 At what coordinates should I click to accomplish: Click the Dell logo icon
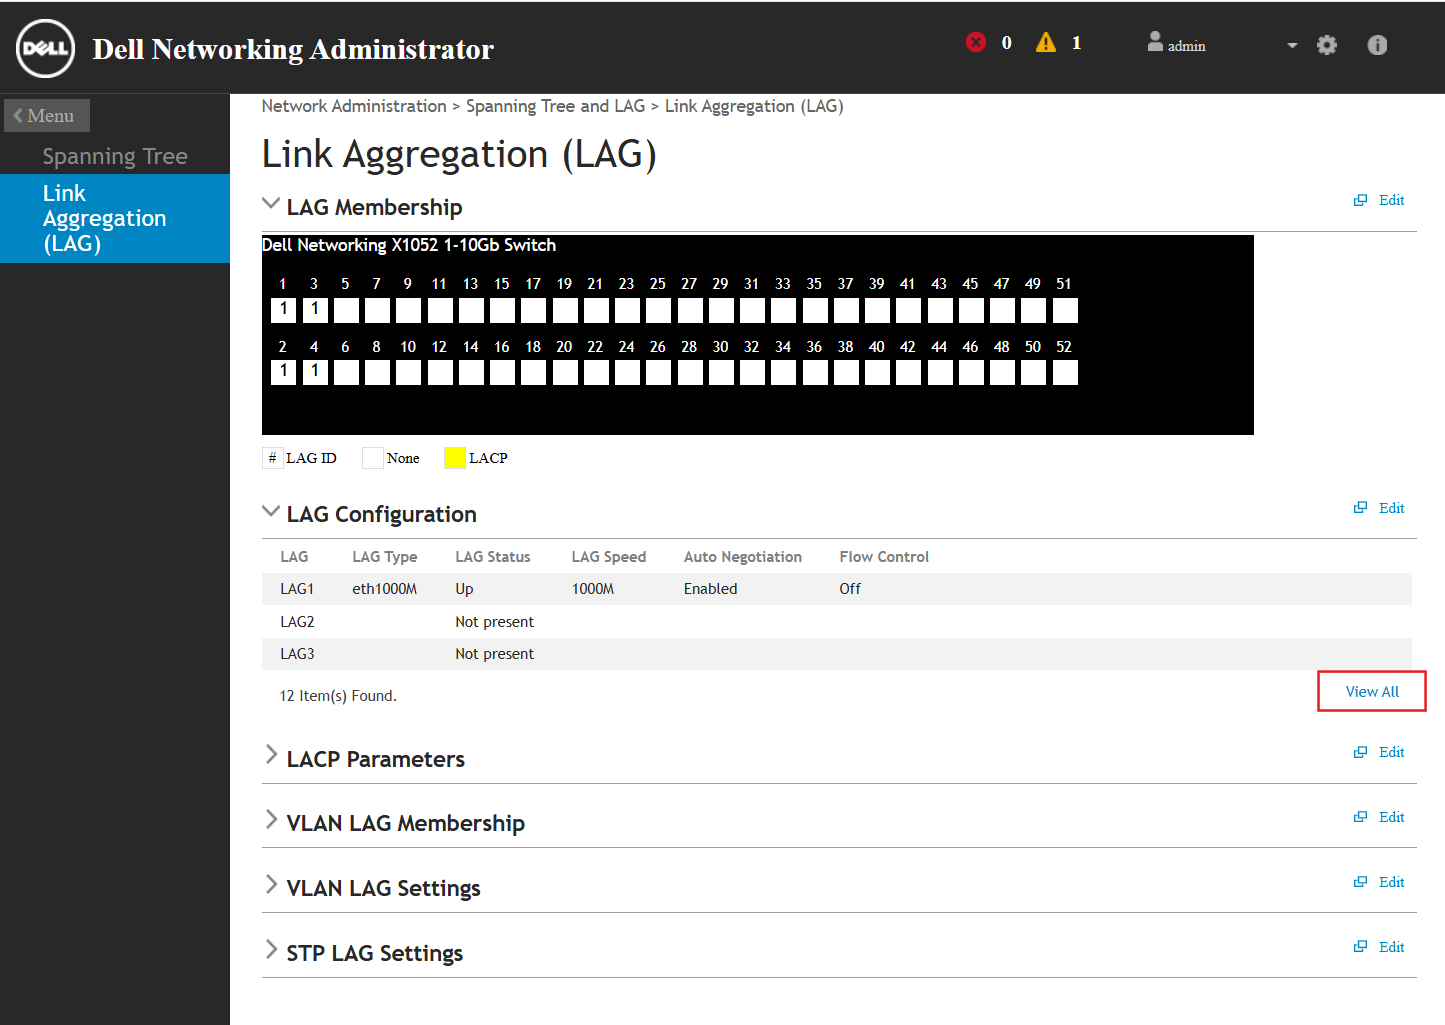[x=45, y=48]
